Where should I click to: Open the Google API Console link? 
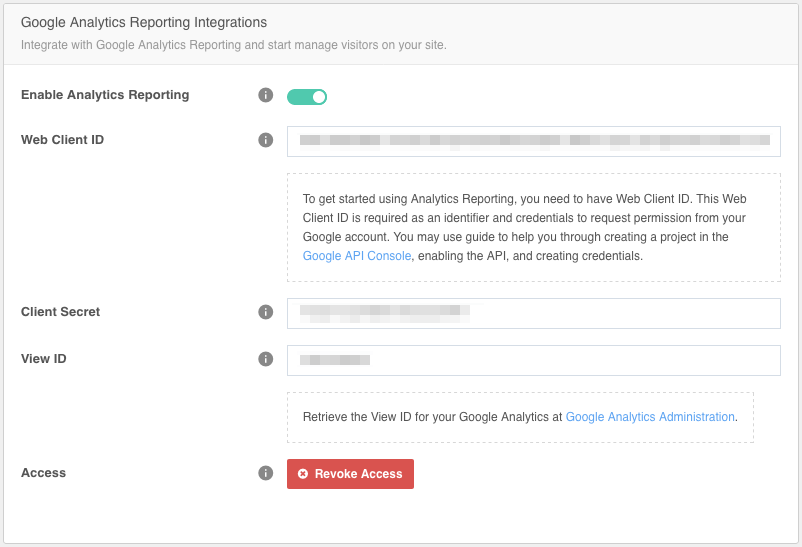click(357, 256)
